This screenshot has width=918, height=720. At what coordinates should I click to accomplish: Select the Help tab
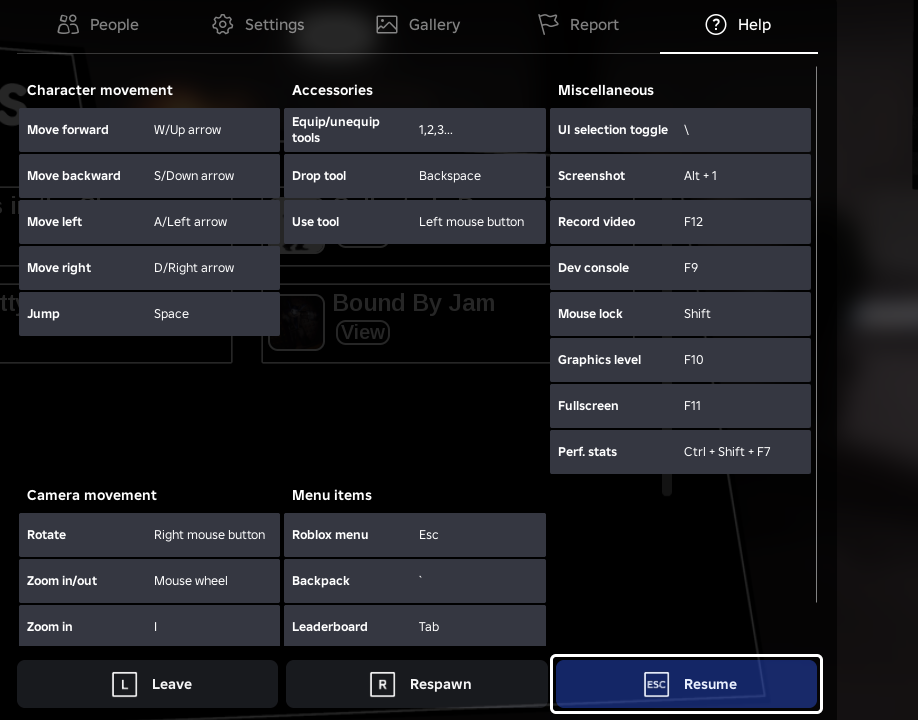point(738,25)
